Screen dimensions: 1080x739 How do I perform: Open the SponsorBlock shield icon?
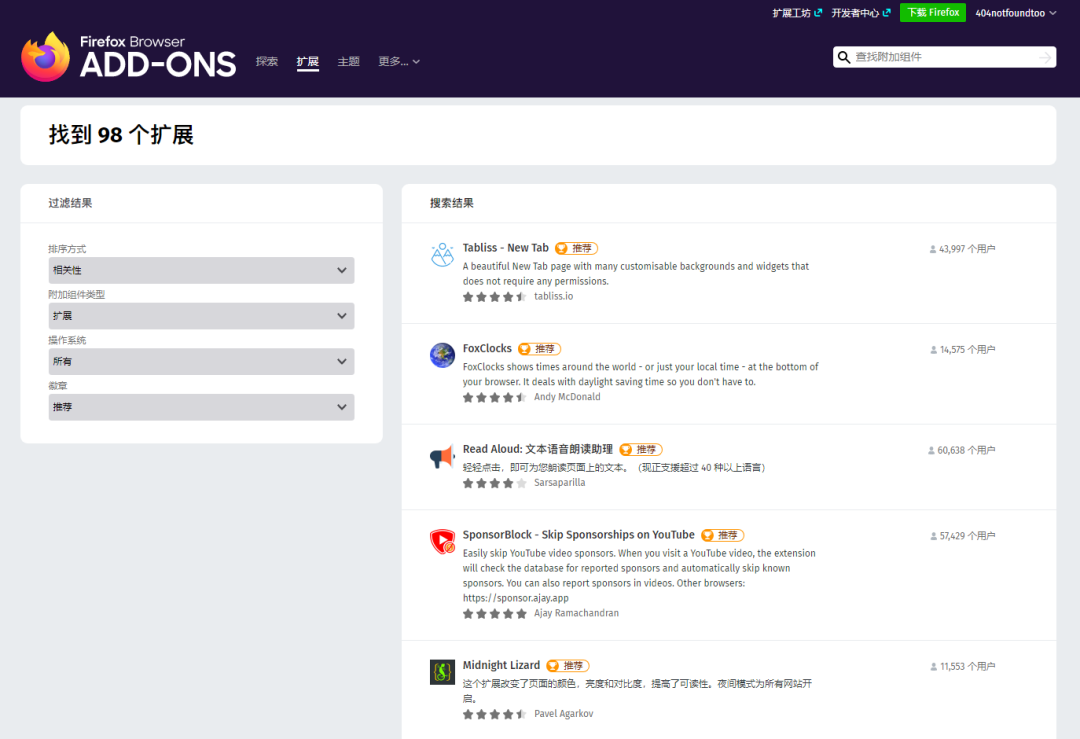pos(442,541)
